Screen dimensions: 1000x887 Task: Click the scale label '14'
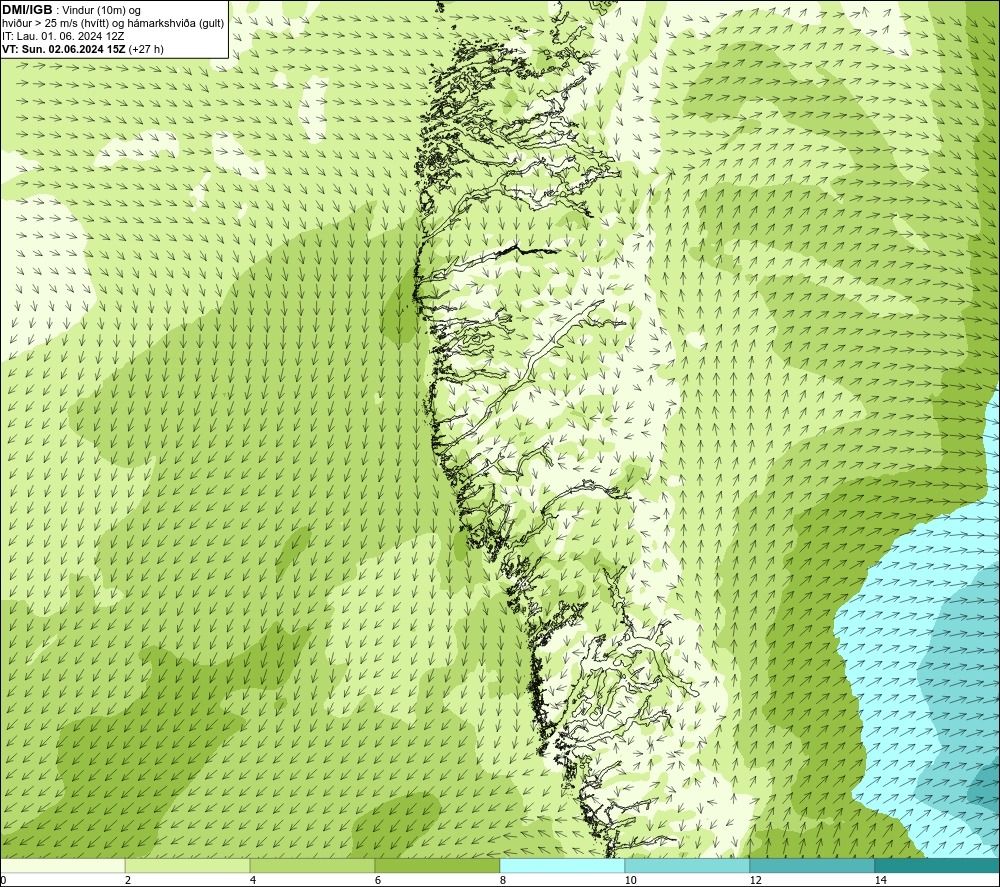880,880
